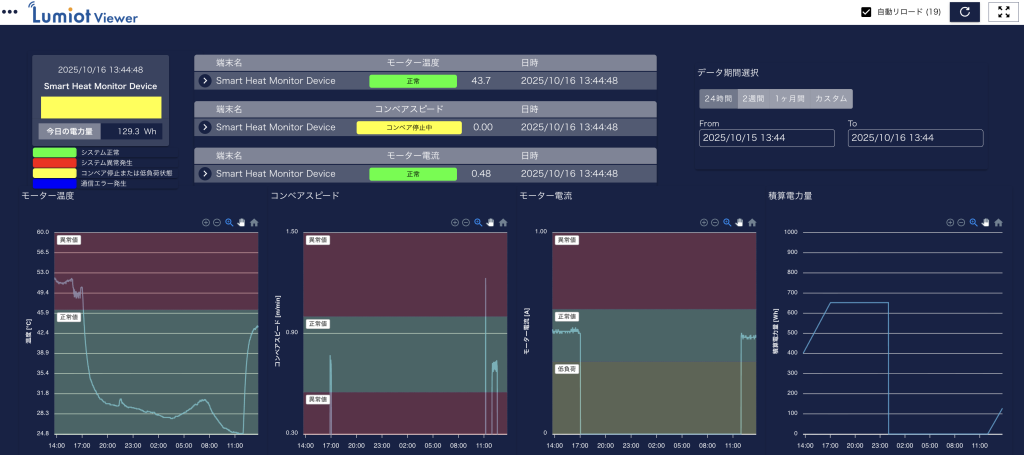
Task: Zoom in on the モーター温度 chart
Action: [206, 222]
